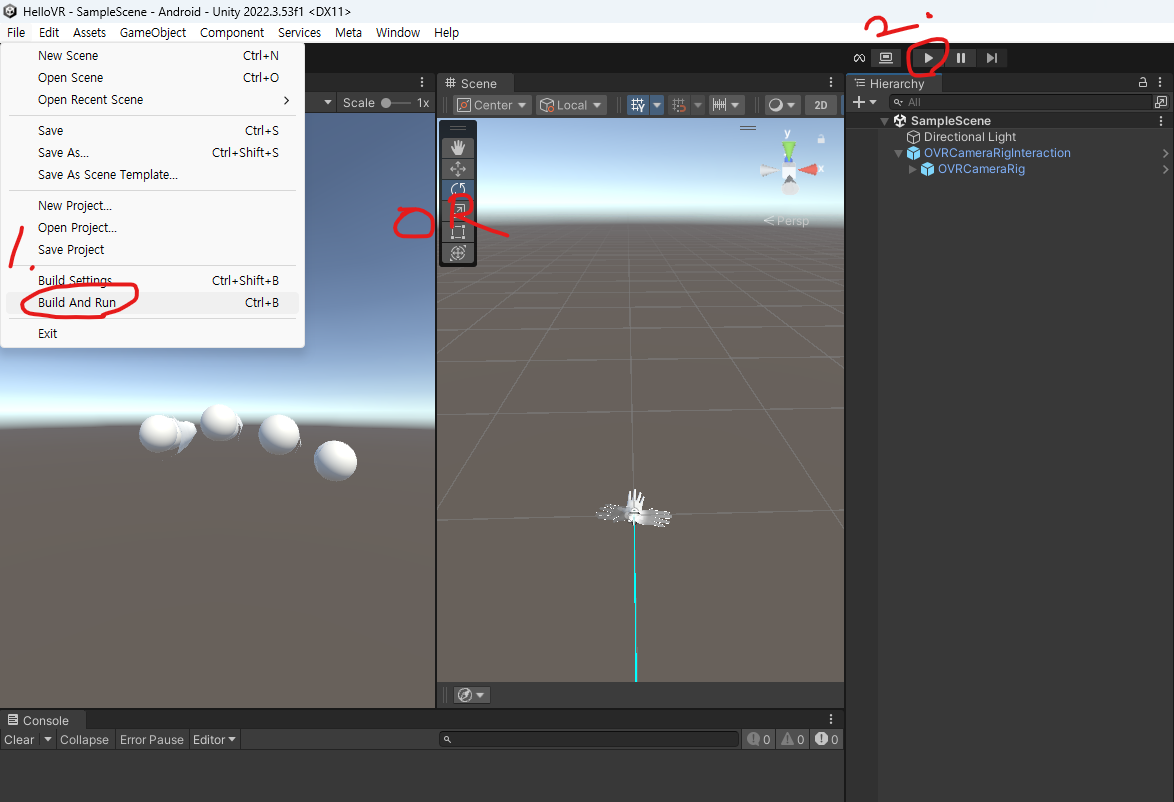Open the grid snapping dropdown arrow
Screen dimensions: 1174x802
(698, 105)
